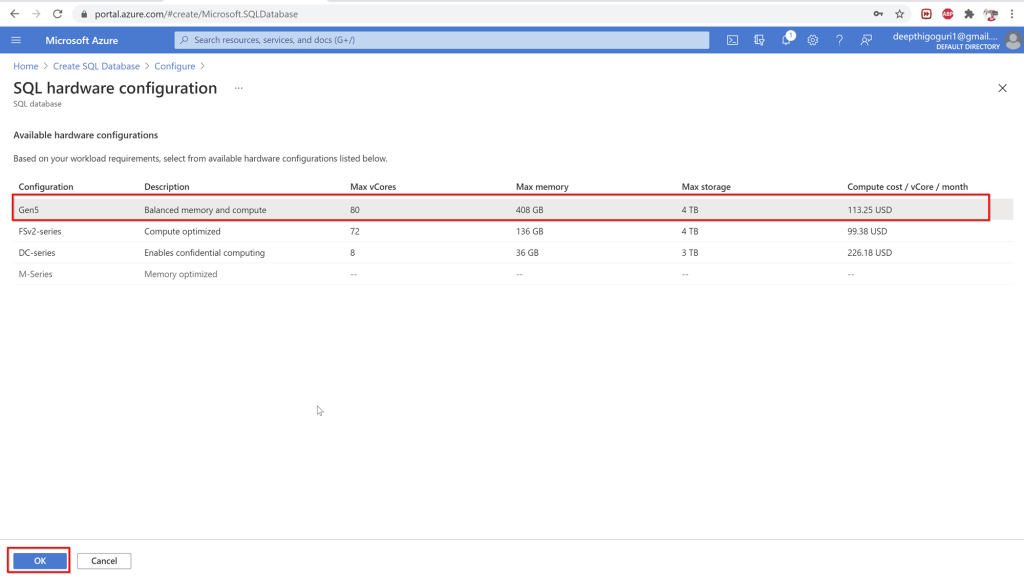Close the SQL hardware configuration pane
This screenshot has width=1024, height=576.
(1003, 89)
